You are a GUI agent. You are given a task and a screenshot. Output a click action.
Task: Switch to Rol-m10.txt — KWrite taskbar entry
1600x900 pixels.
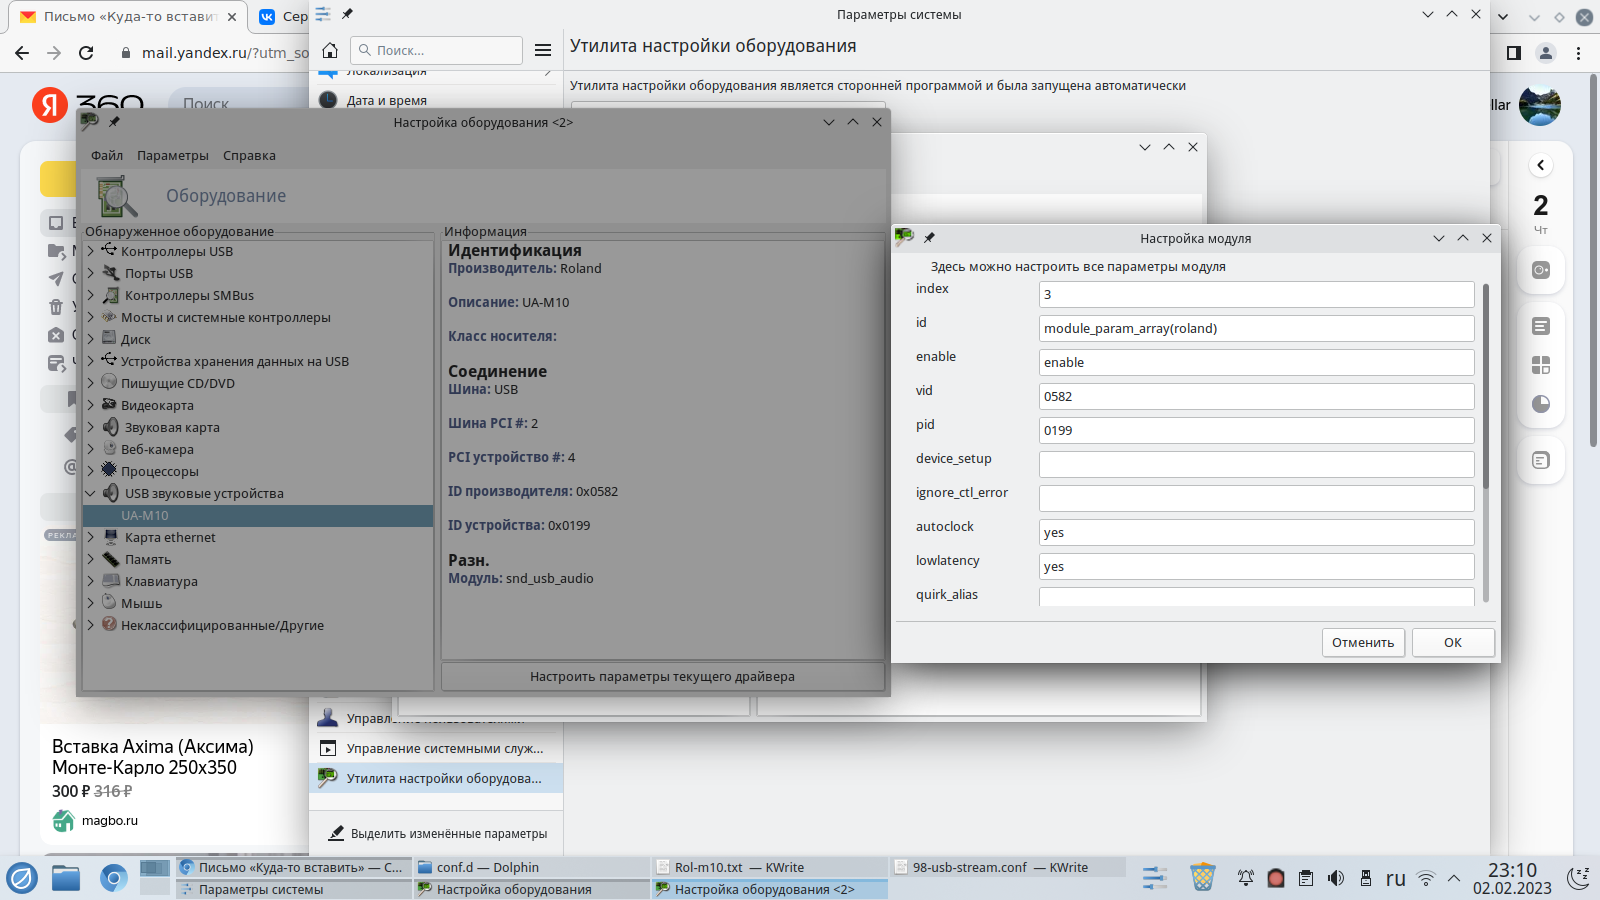click(x=769, y=867)
